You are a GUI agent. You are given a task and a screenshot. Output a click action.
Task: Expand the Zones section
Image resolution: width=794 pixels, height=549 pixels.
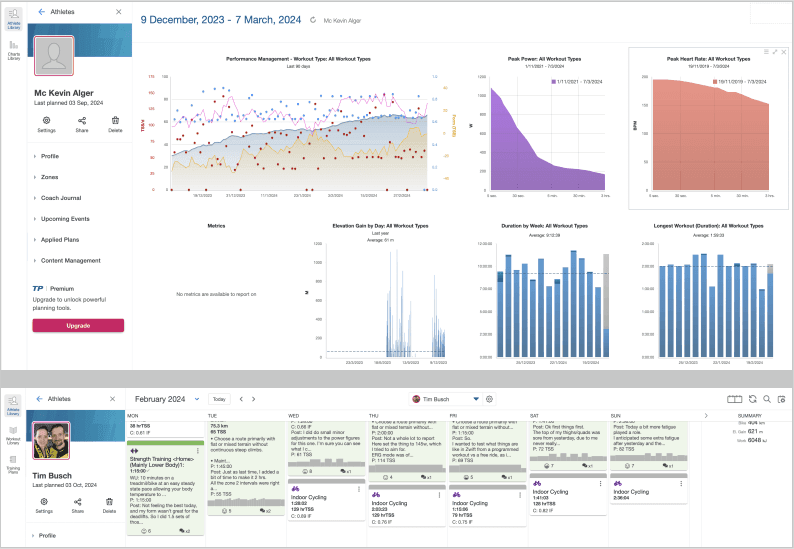click(x=50, y=177)
